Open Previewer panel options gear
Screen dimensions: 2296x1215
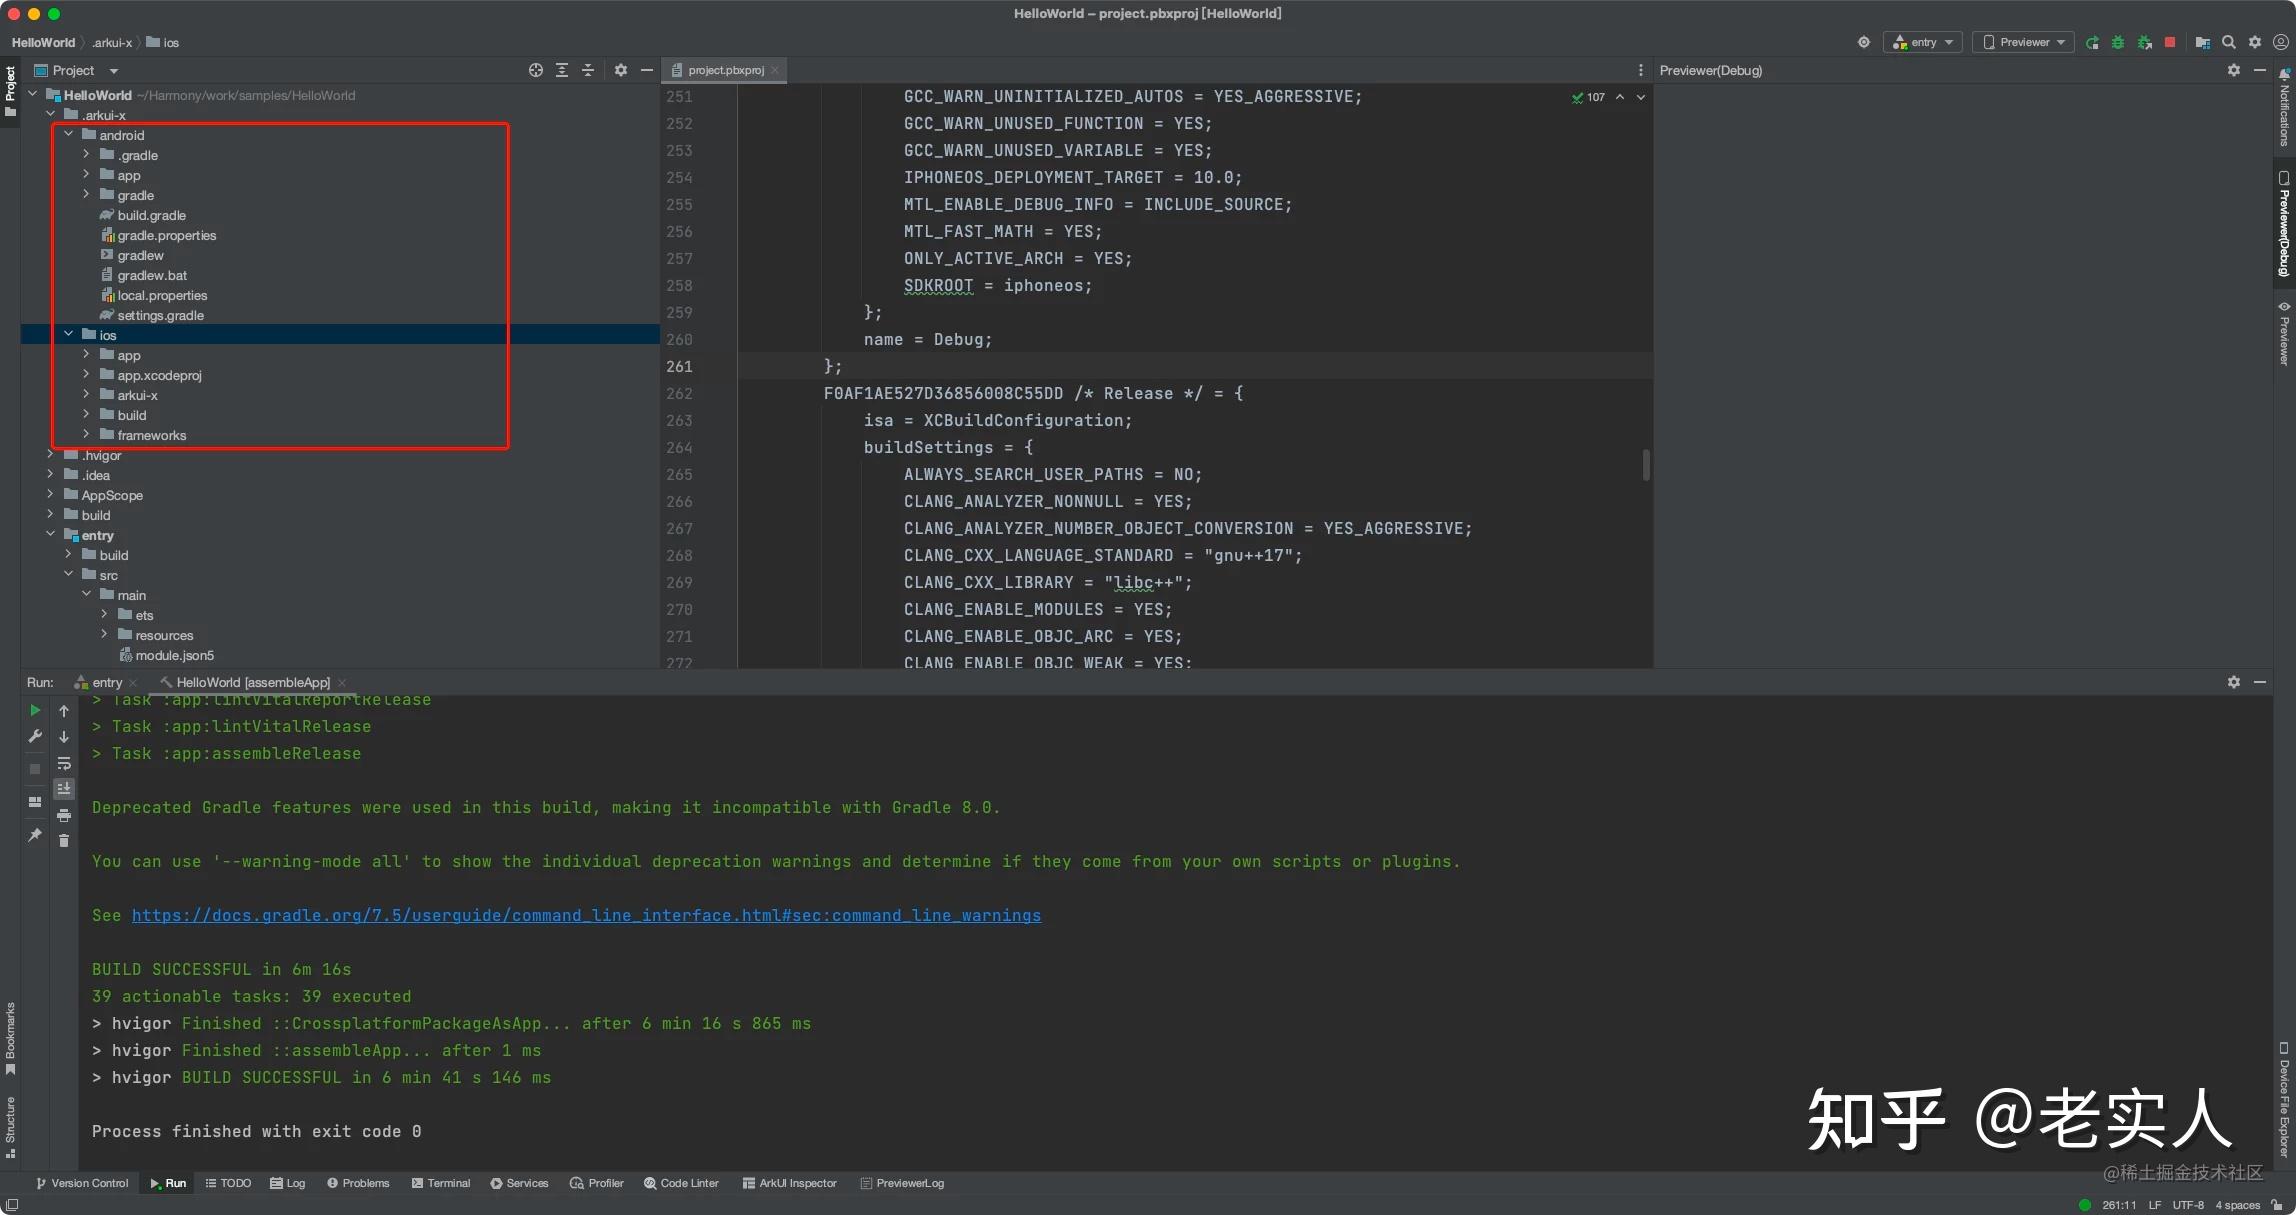pyautogui.click(x=2234, y=70)
